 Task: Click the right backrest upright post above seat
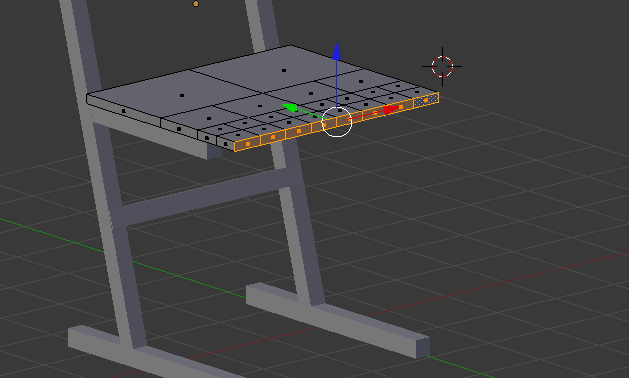pyautogui.click(x=262, y=23)
